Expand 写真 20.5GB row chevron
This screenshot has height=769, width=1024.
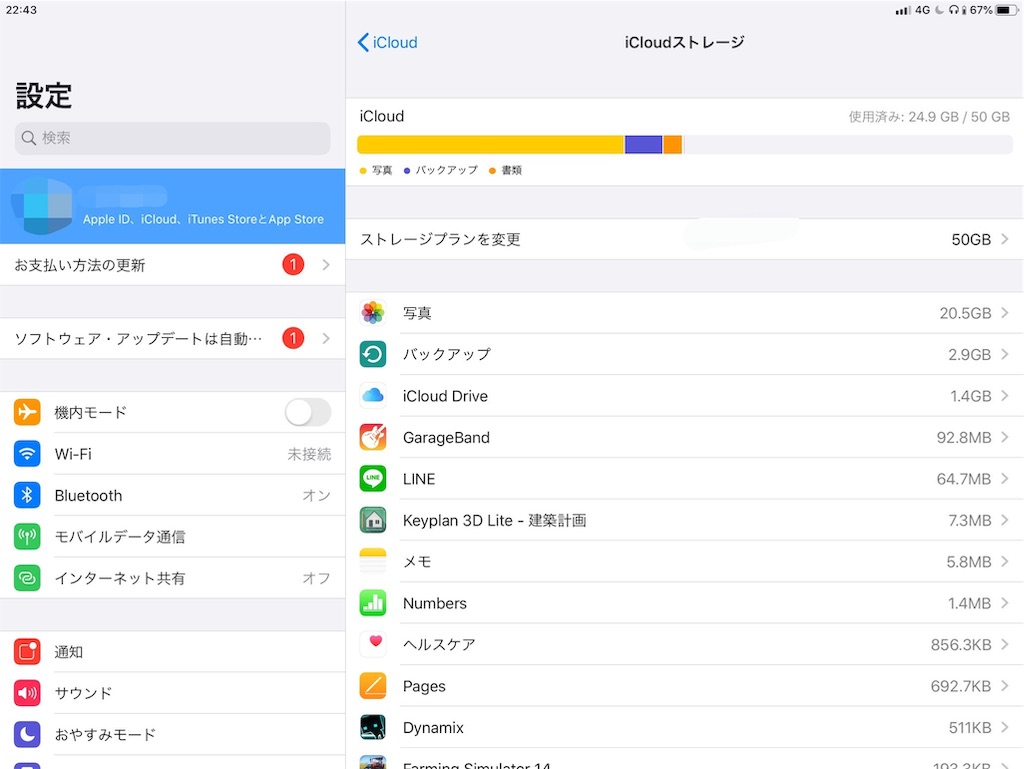(x=1005, y=313)
